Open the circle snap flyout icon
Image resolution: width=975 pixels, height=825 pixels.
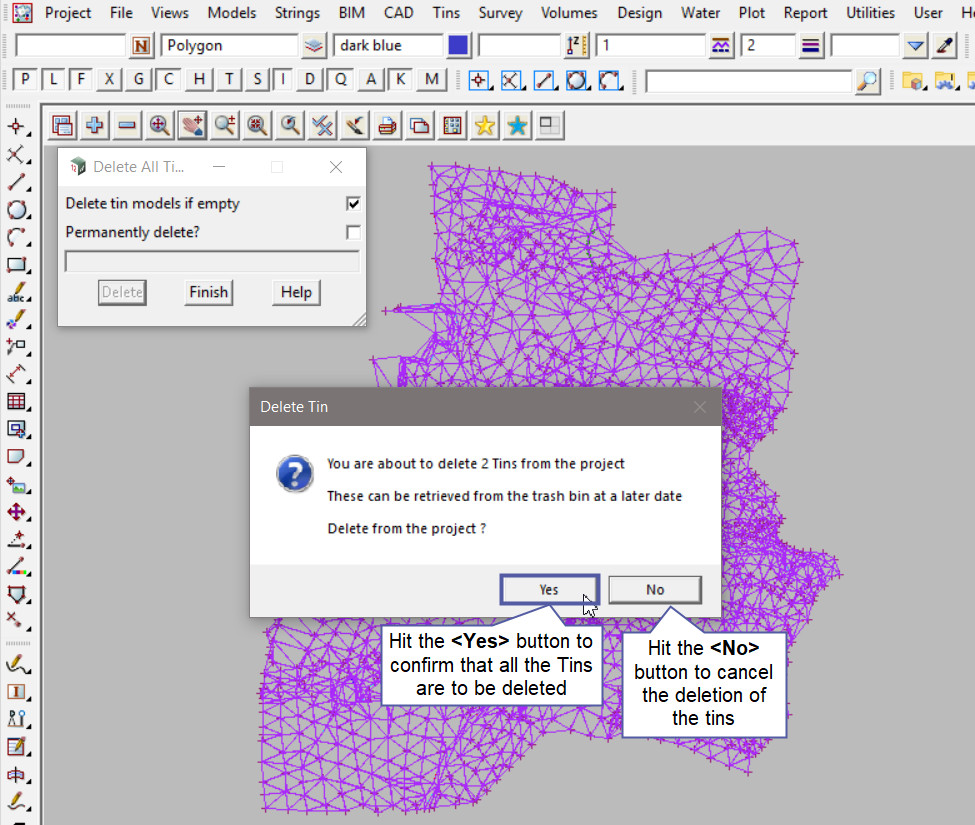(x=577, y=80)
